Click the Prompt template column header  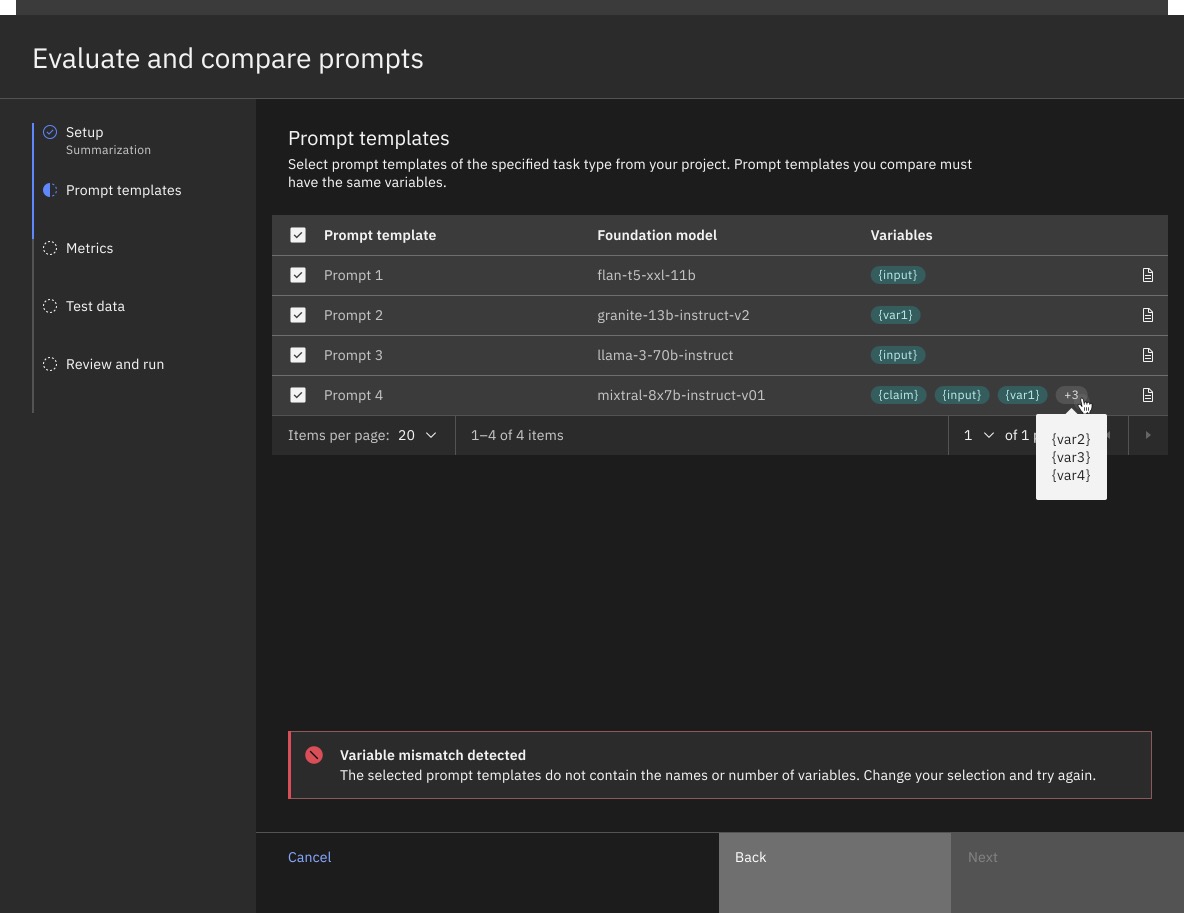380,235
